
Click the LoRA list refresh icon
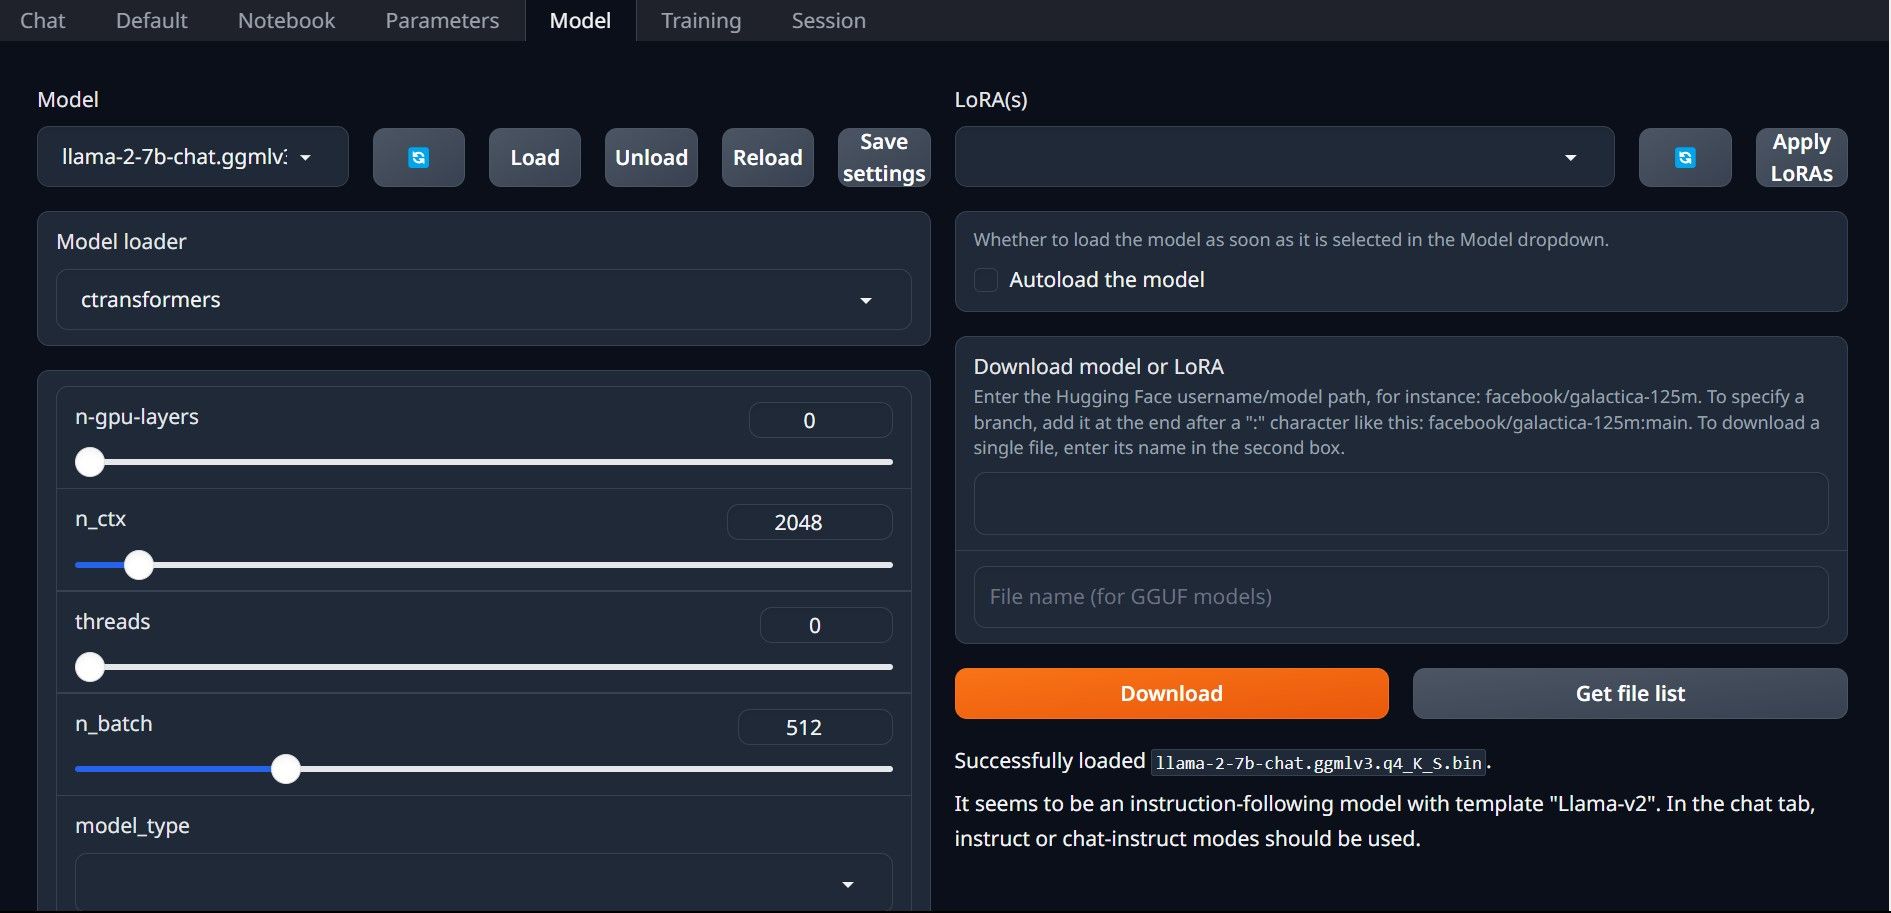point(1684,157)
